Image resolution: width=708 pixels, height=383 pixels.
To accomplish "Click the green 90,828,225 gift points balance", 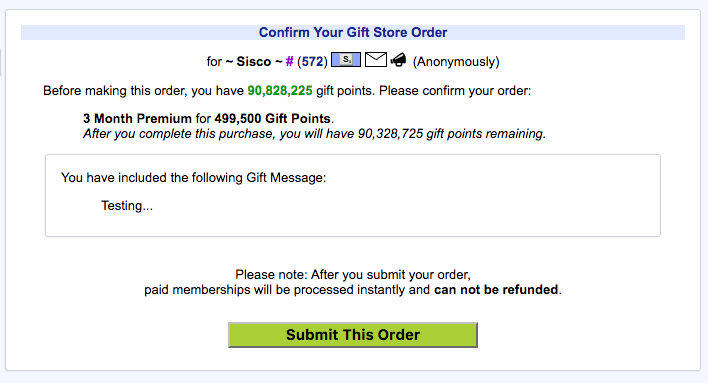I will click(x=280, y=91).
